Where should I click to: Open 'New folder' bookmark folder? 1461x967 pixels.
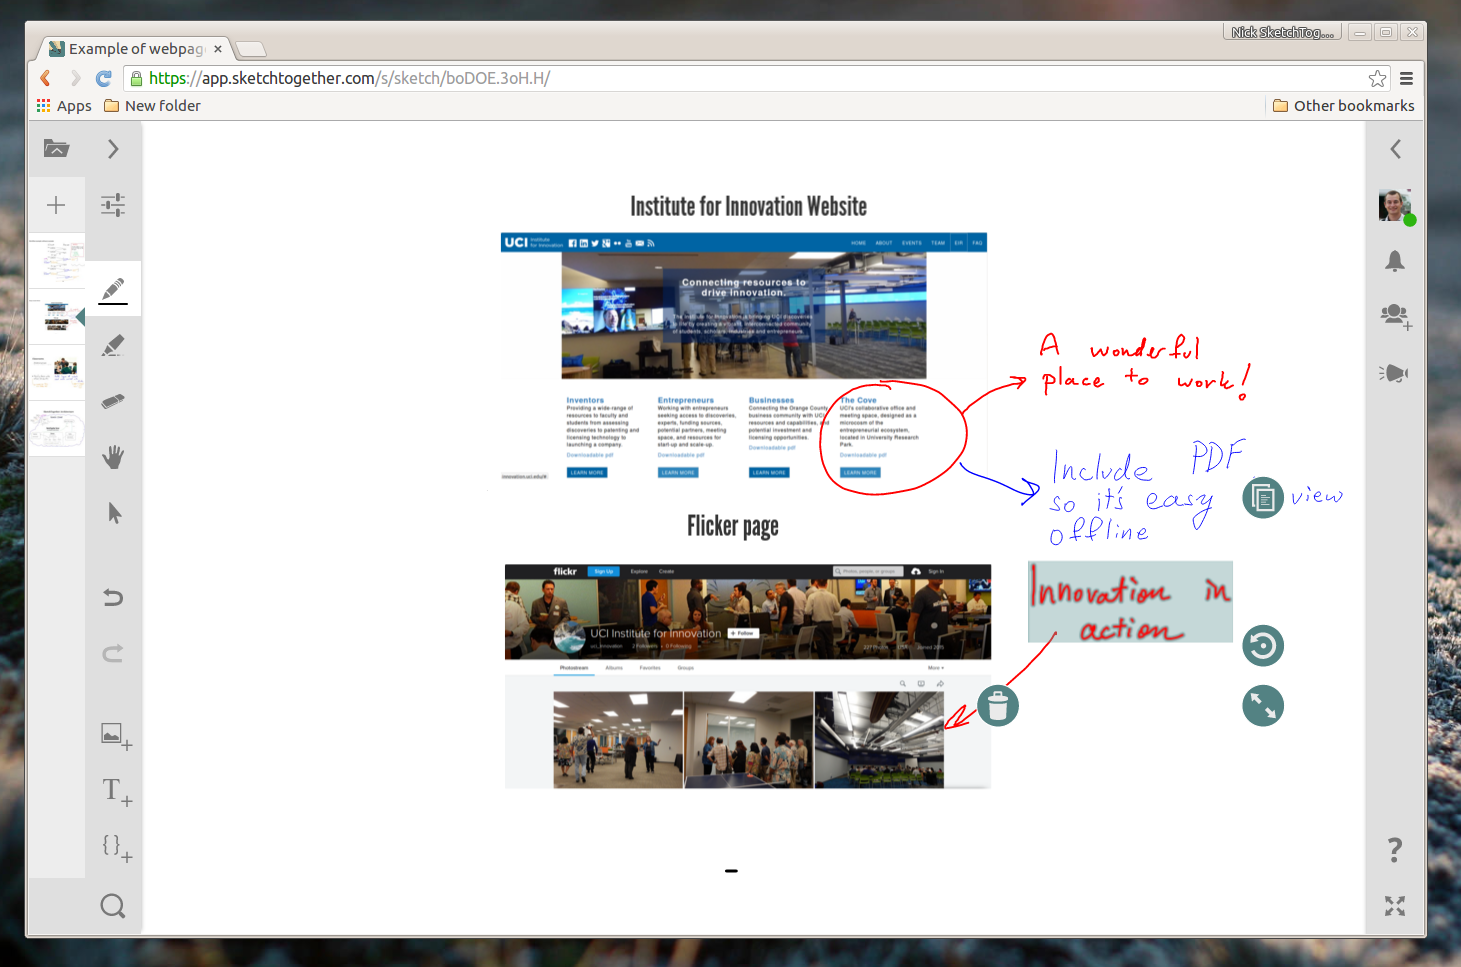tap(152, 106)
